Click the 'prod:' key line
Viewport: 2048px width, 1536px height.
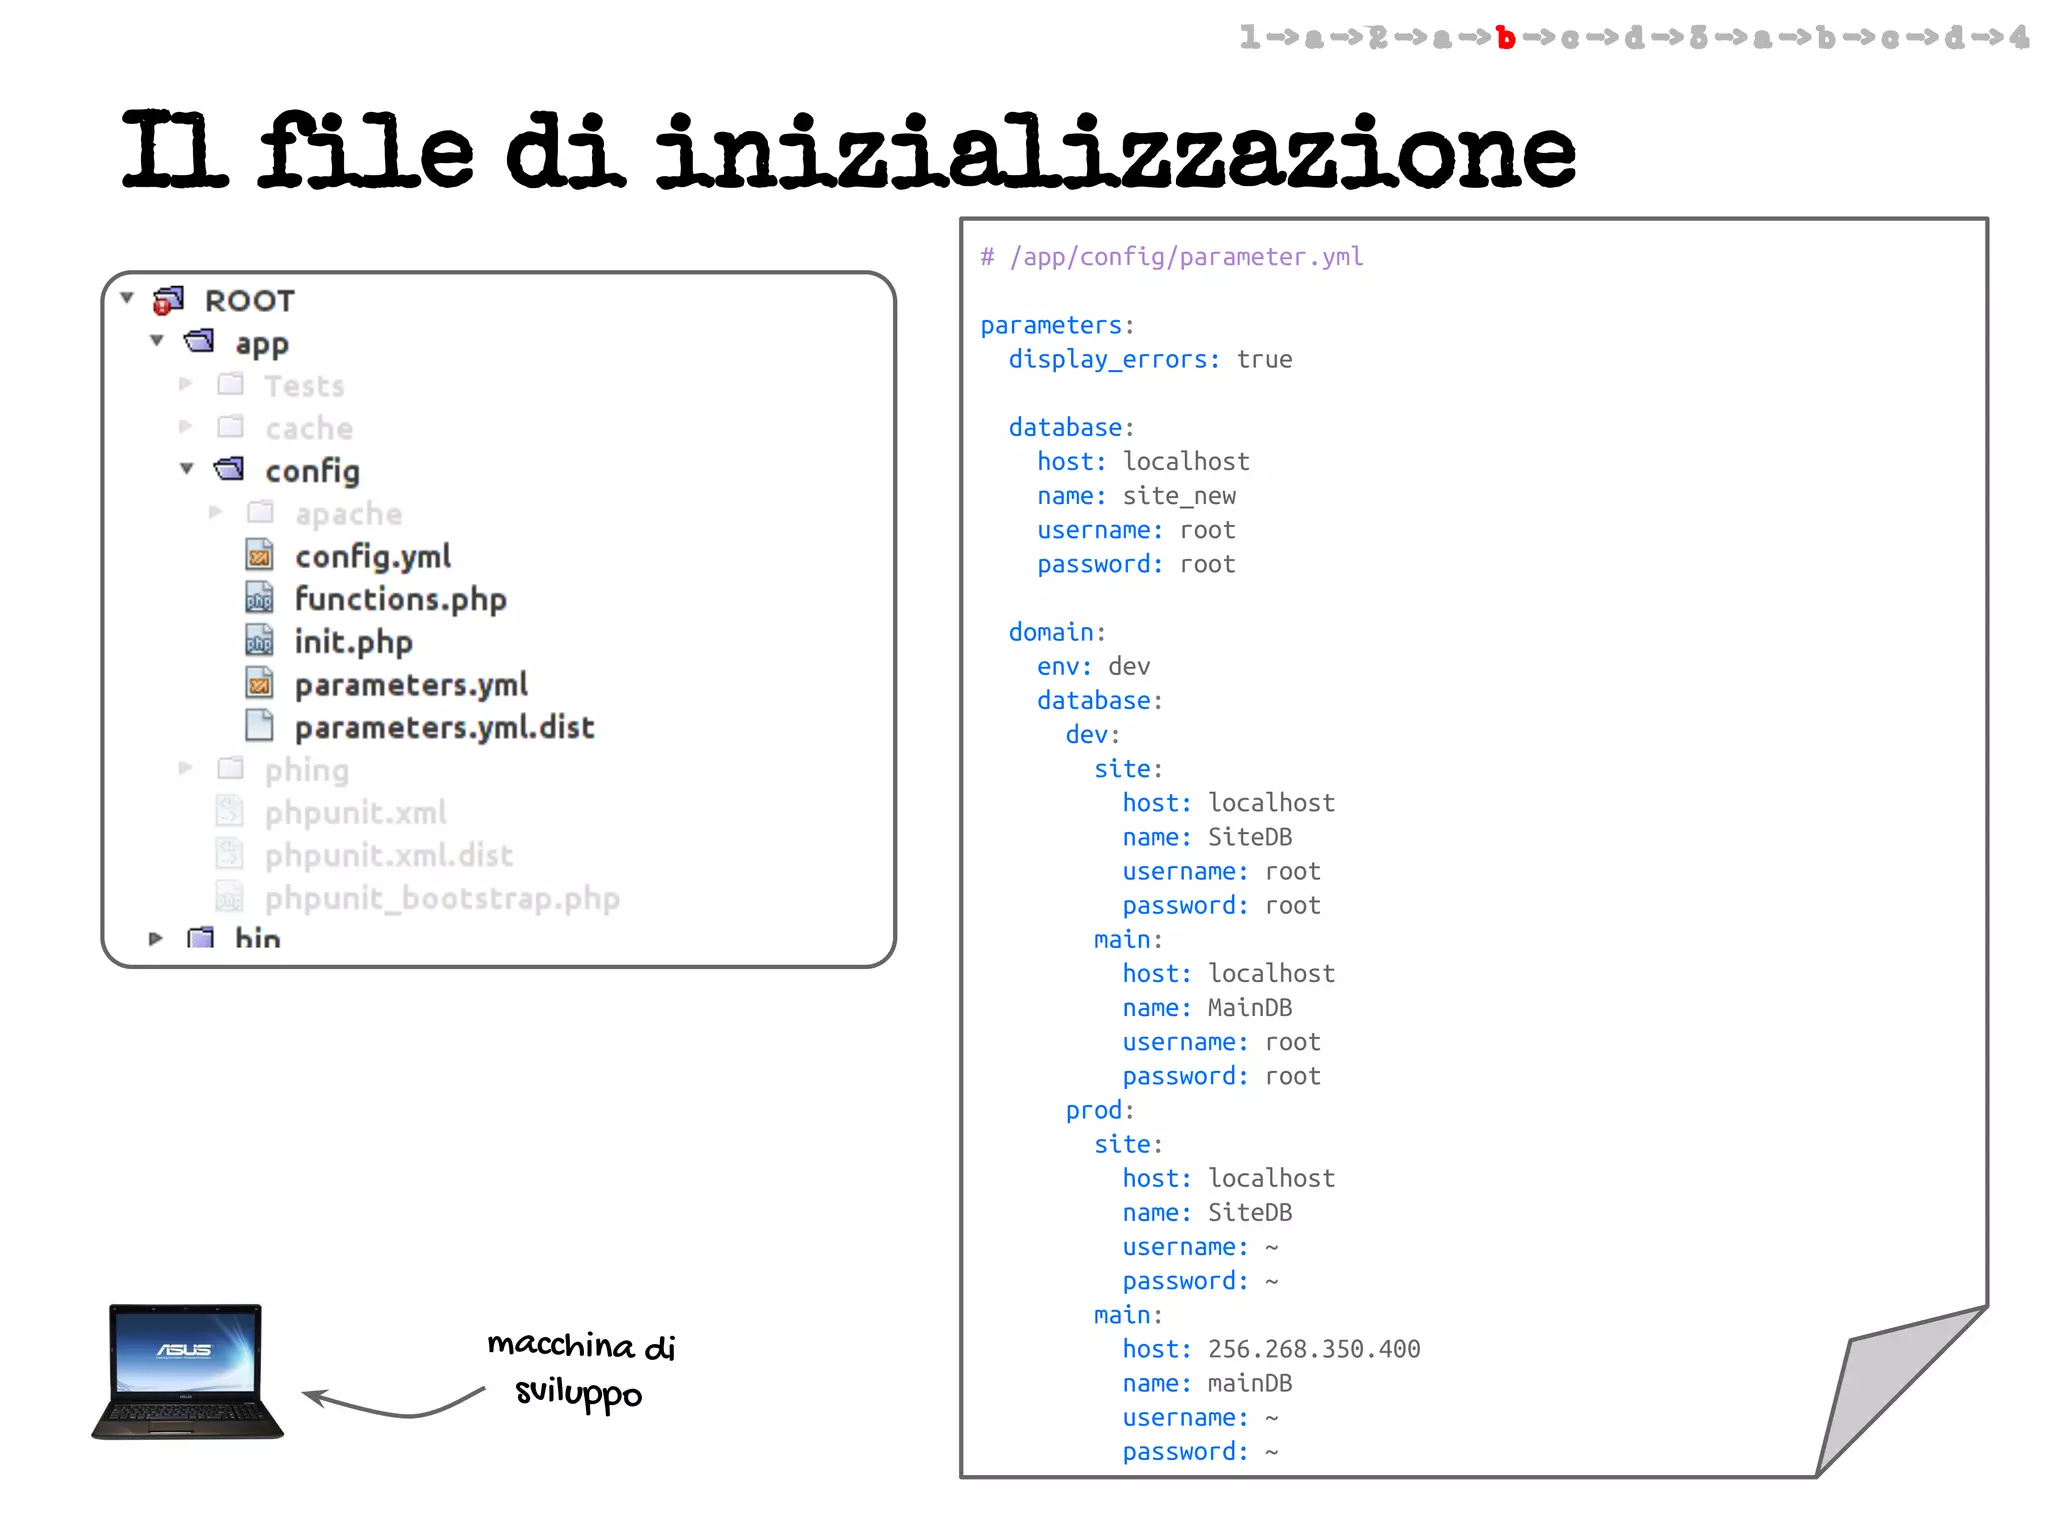tap(1100, 1111)
